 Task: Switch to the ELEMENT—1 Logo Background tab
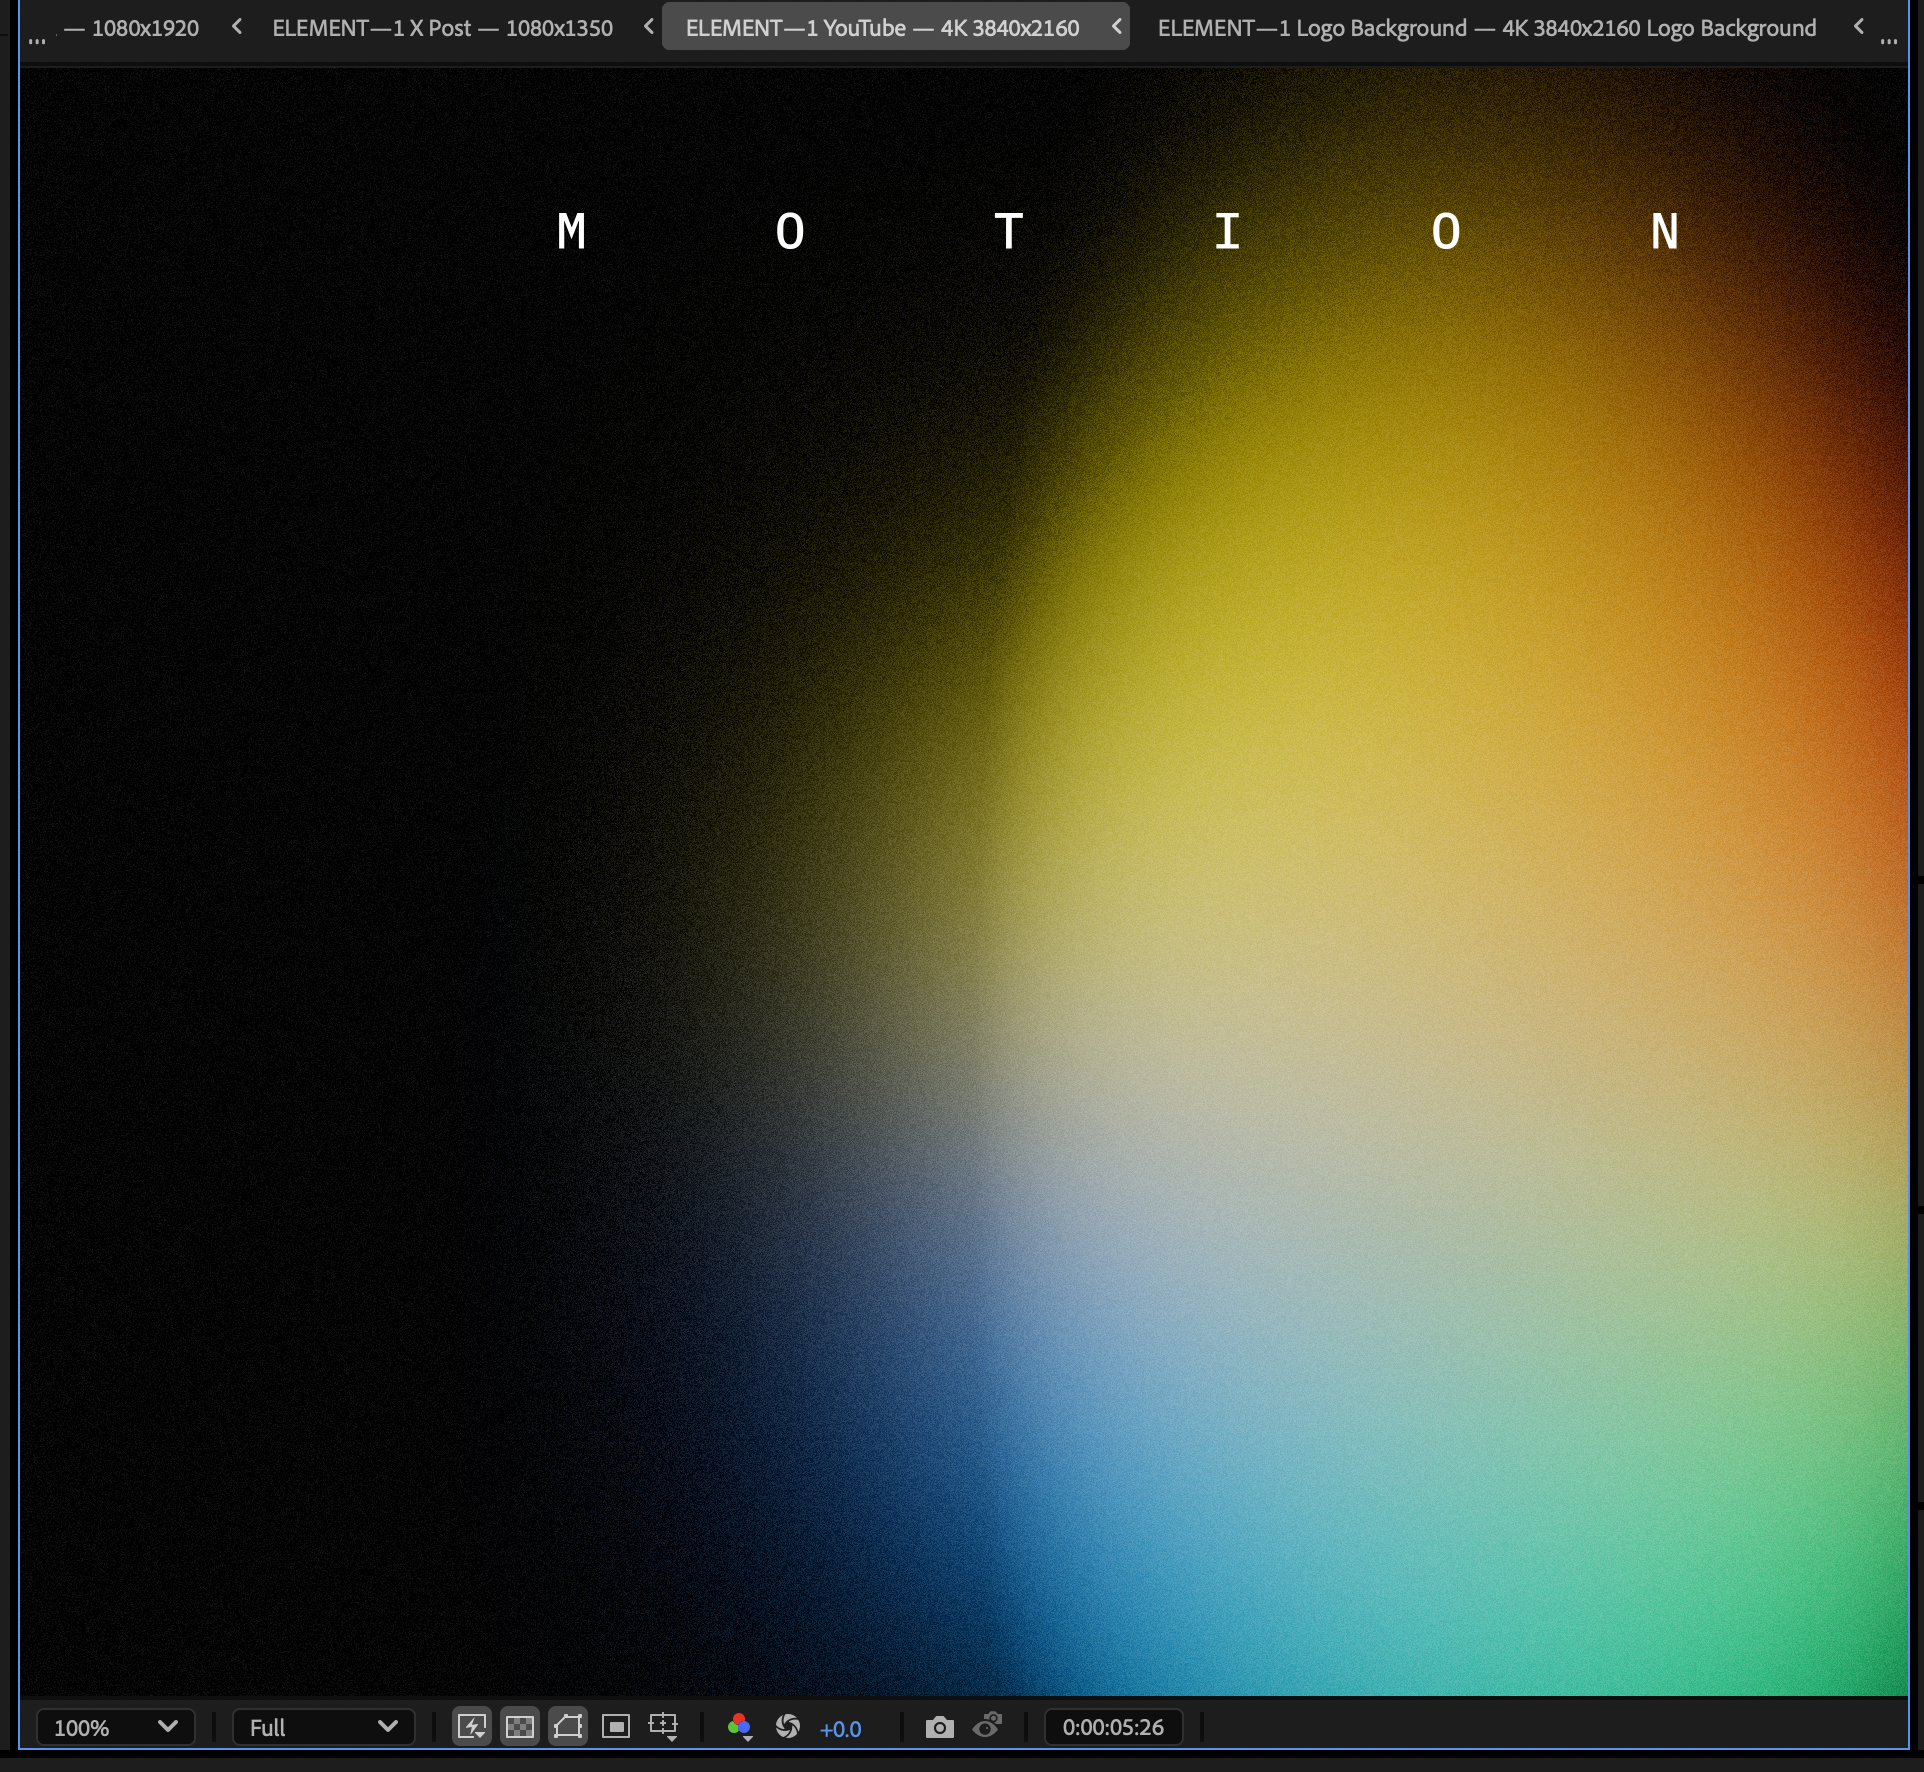(1486, 27)
